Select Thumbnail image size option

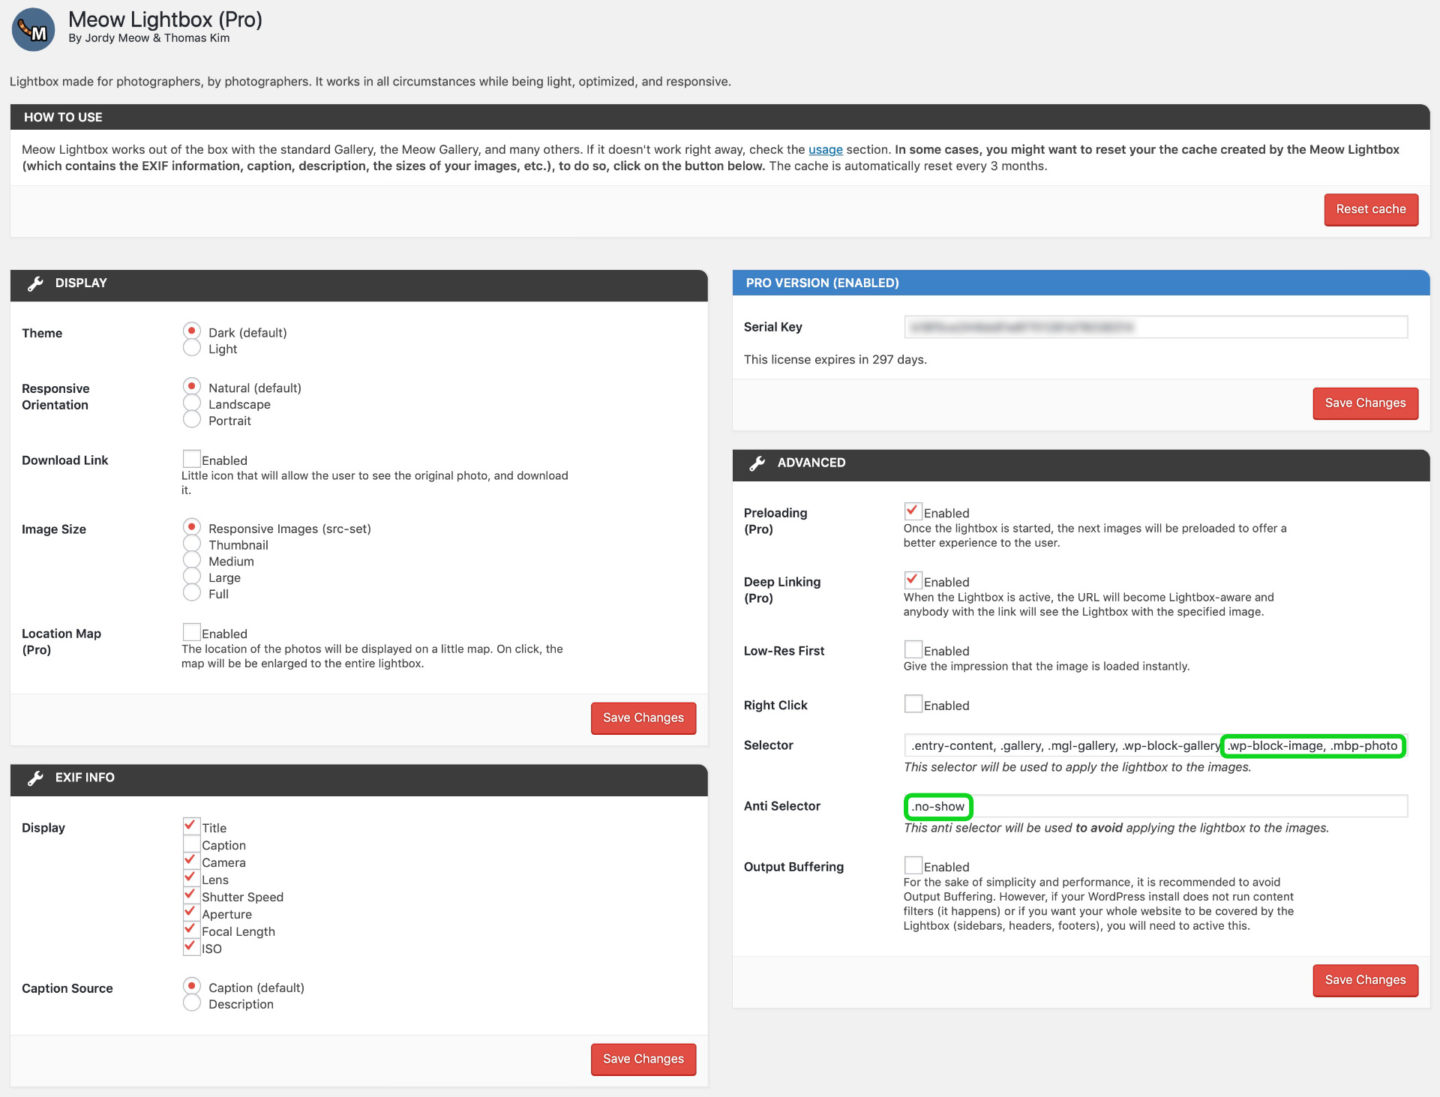pyautogui.click(x=192, y=544)
